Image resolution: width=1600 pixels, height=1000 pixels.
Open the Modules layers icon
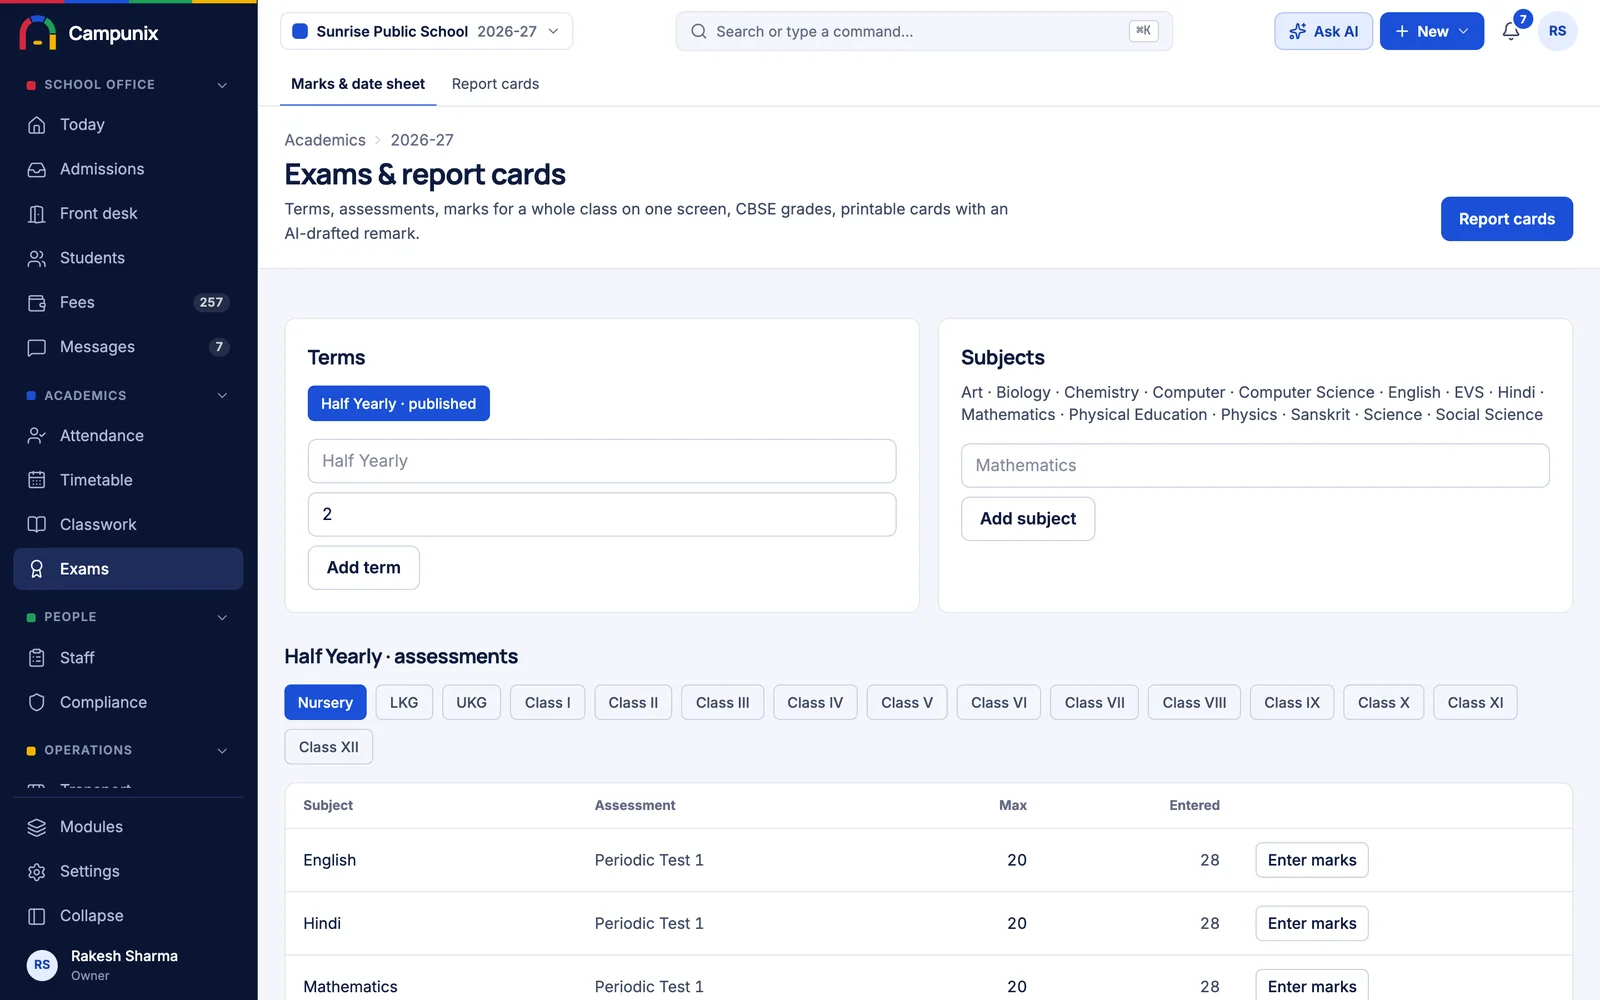pyautogui.click(x=37, y=827)
